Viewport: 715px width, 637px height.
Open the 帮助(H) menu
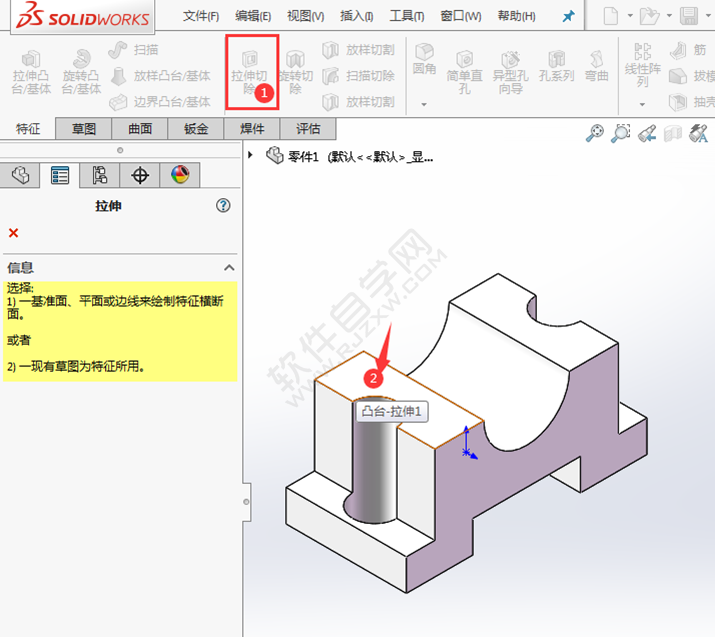click(517, 16)
